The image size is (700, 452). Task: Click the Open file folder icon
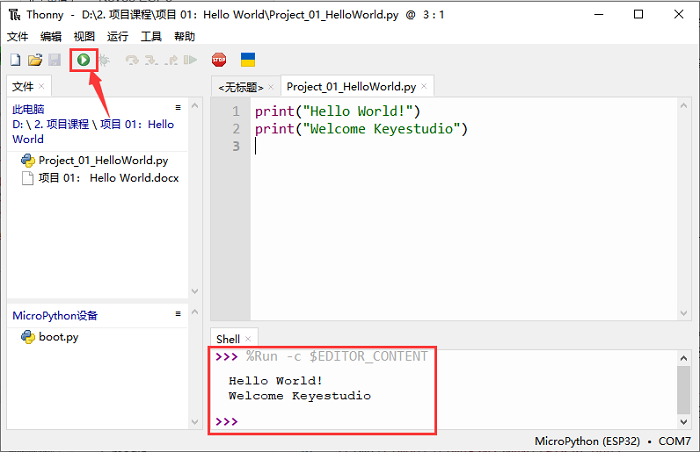click(x=34, y=61)
